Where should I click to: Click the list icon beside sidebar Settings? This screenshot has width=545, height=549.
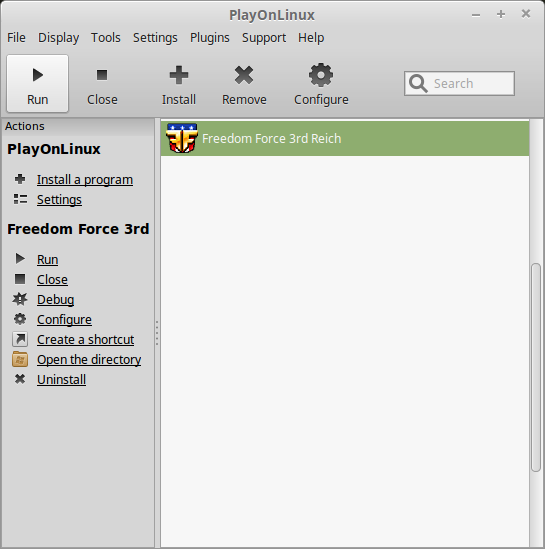(x=20, y=199)
